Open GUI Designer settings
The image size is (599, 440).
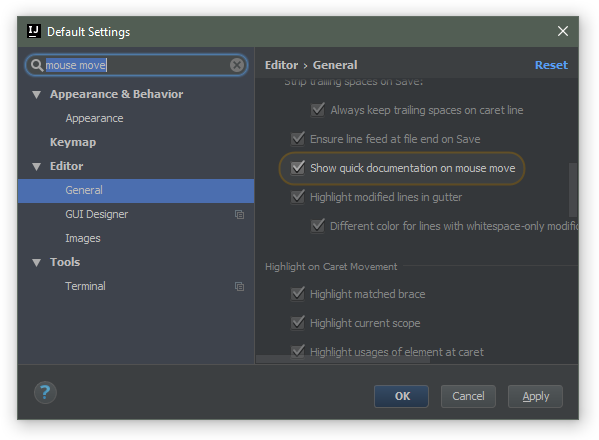[x=97, y=214]
